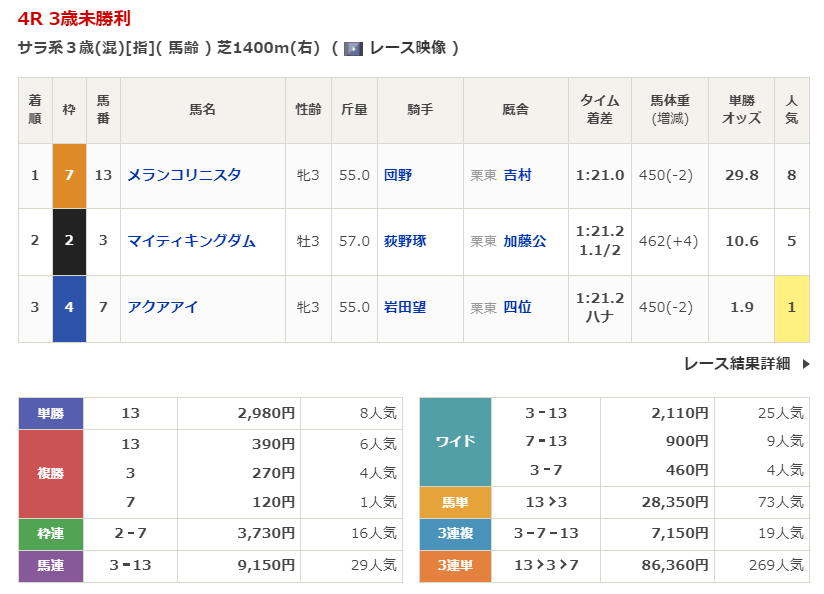View jockey 荻野琢's profile

tap(405, 241)
